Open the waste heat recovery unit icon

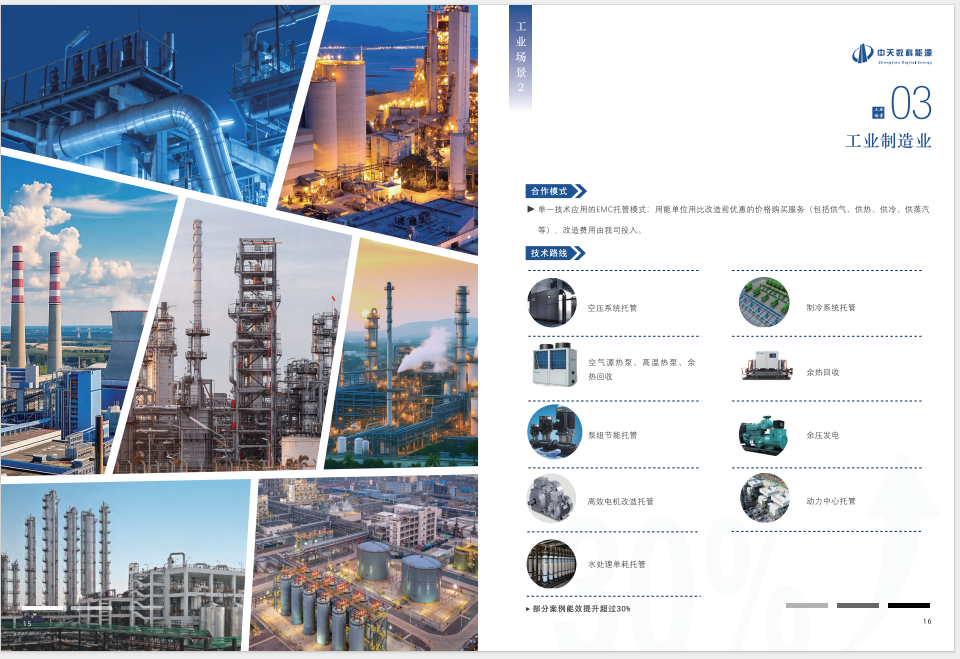click(x=764, y=368)
